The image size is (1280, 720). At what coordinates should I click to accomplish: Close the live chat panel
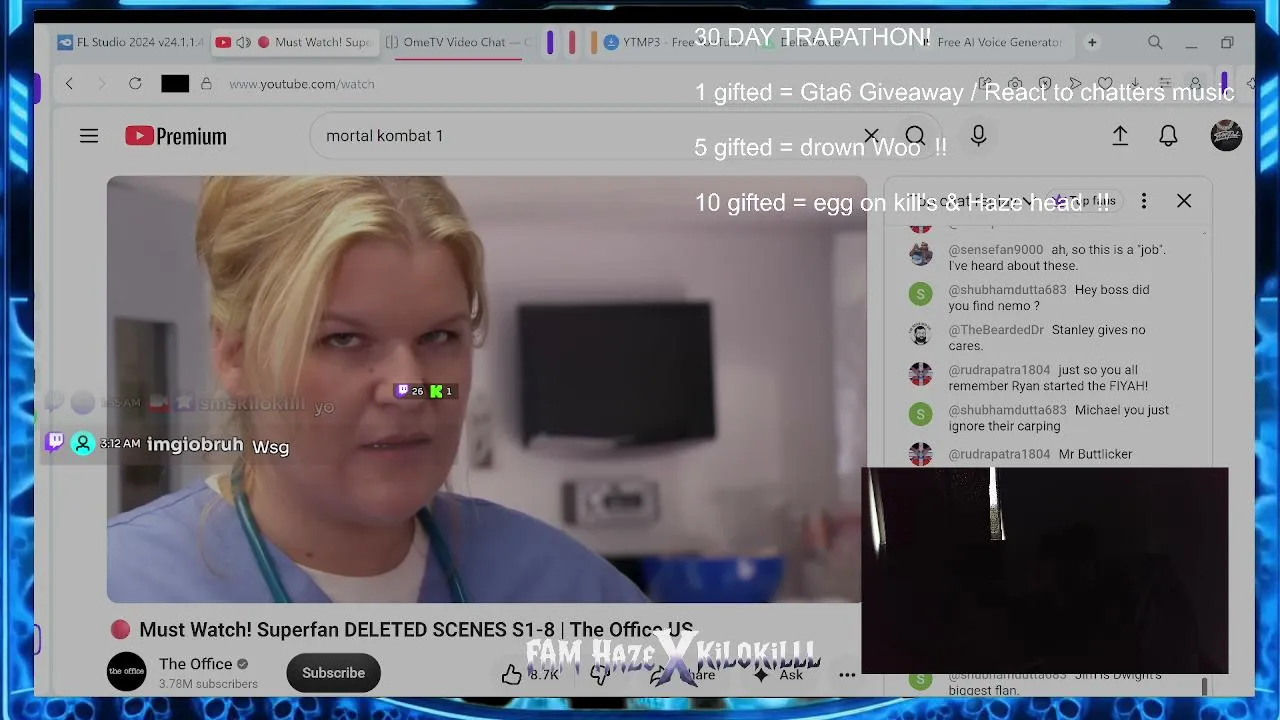pyautogui.click(x=1184, y=201)
